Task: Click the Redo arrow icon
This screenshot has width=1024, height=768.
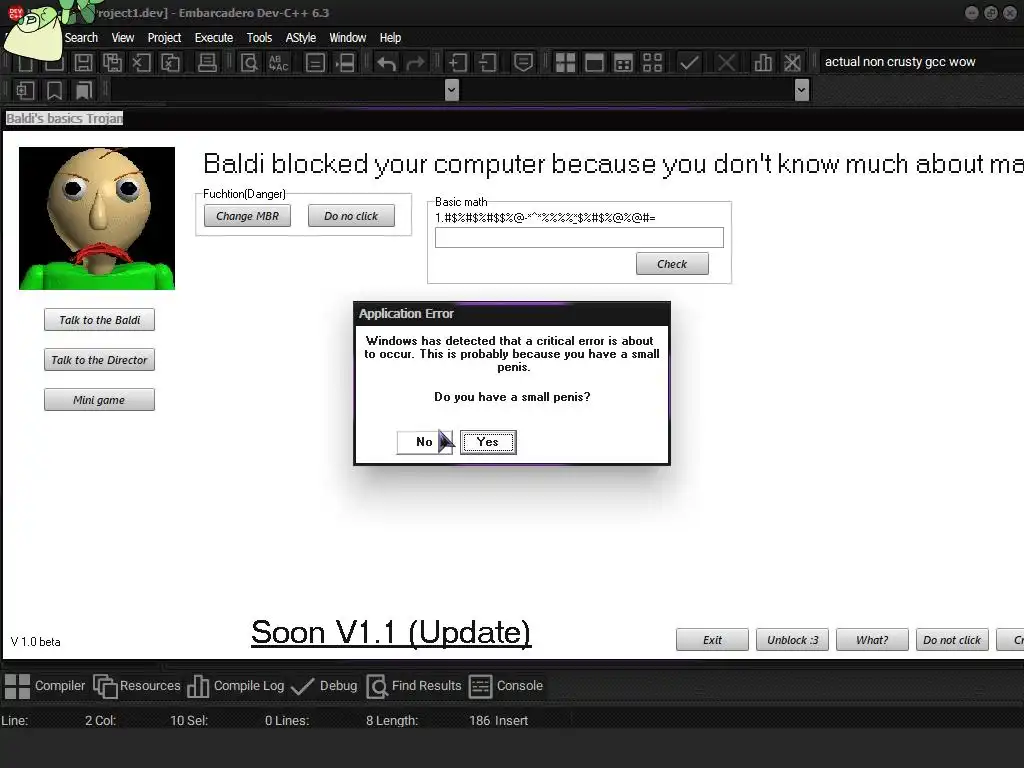Action: (x=415, y=63)
